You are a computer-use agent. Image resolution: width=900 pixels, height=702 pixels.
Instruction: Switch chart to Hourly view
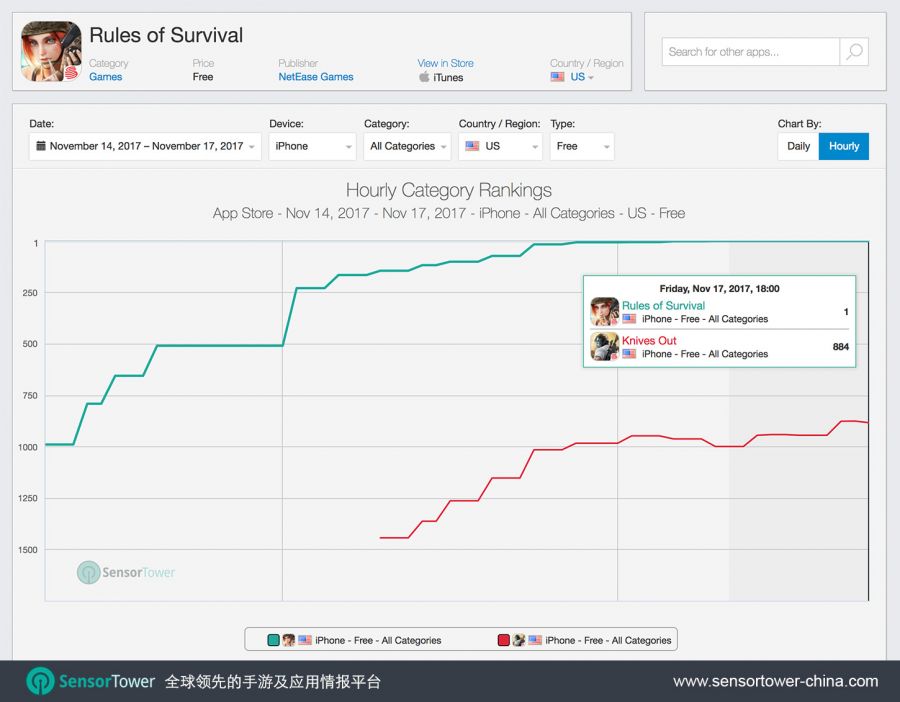click(844, 146)
